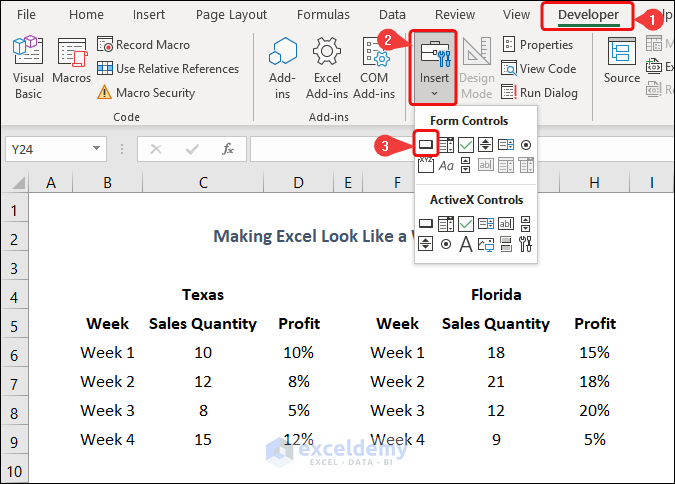Open the Data tab
The width and height of the screenshot is (675, 484).
[392, 15]
